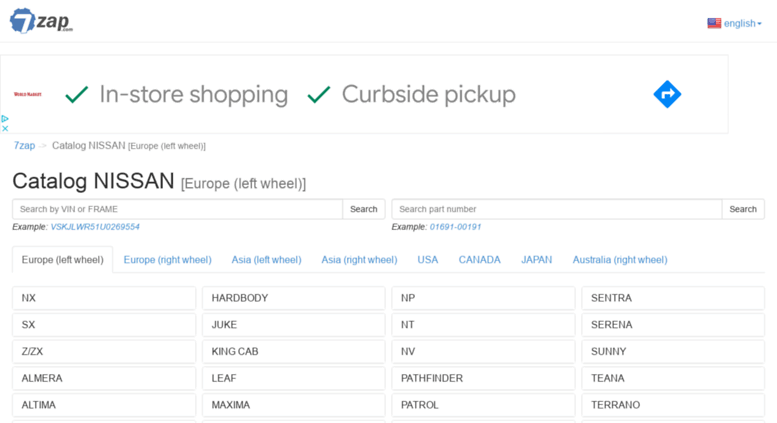777x423 pixels.
Task: Switch to Asia (right wheel) tab
Action: pyautogui.click(x=359, y=260)
